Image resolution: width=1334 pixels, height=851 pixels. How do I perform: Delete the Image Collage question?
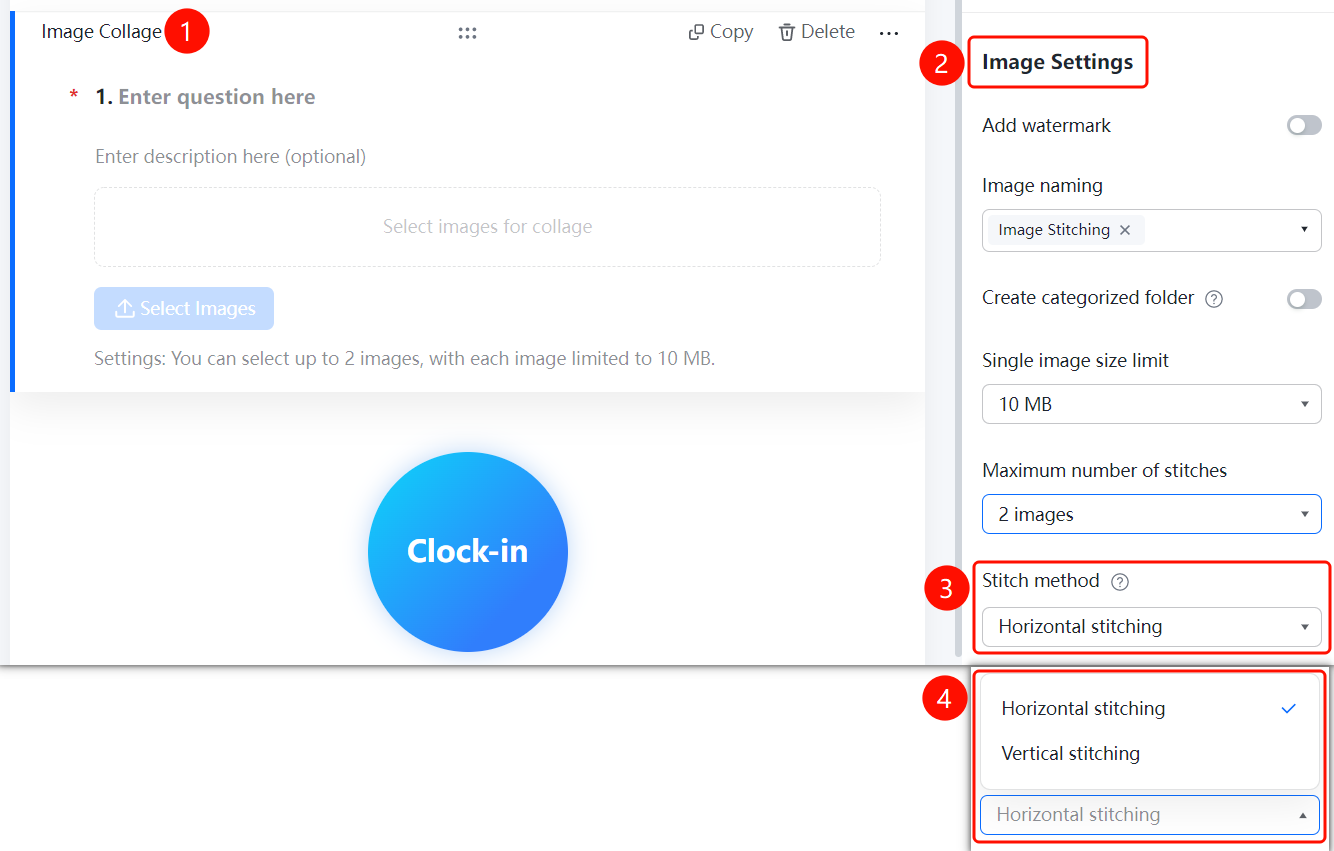(817, 32)
